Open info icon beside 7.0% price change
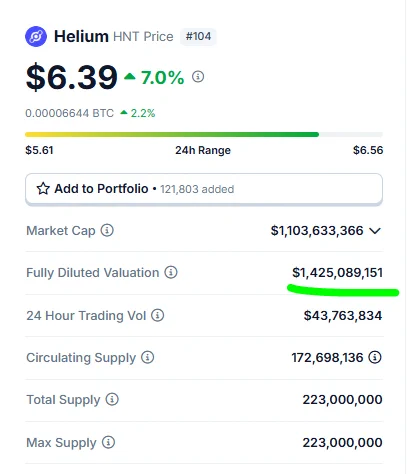Viewport: 408px width, 474px height. tap(198, 77)
